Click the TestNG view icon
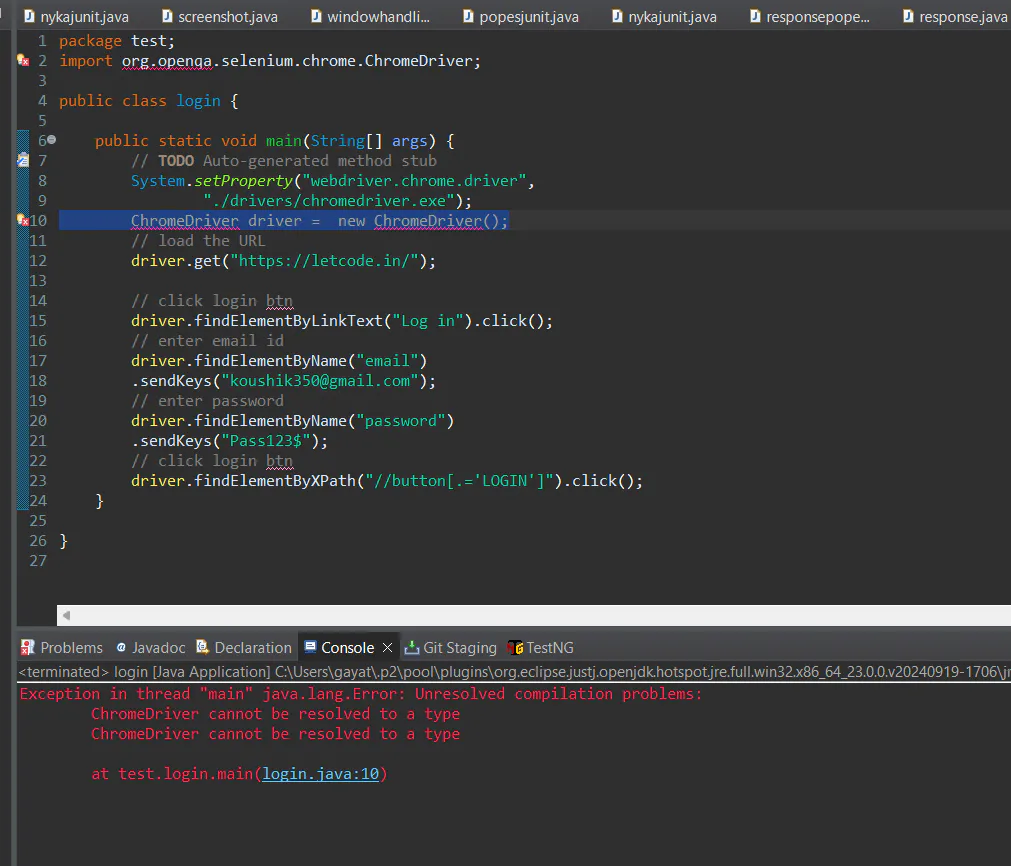The height and width of the screenshot is (866, 1011). tap(515, 647)
